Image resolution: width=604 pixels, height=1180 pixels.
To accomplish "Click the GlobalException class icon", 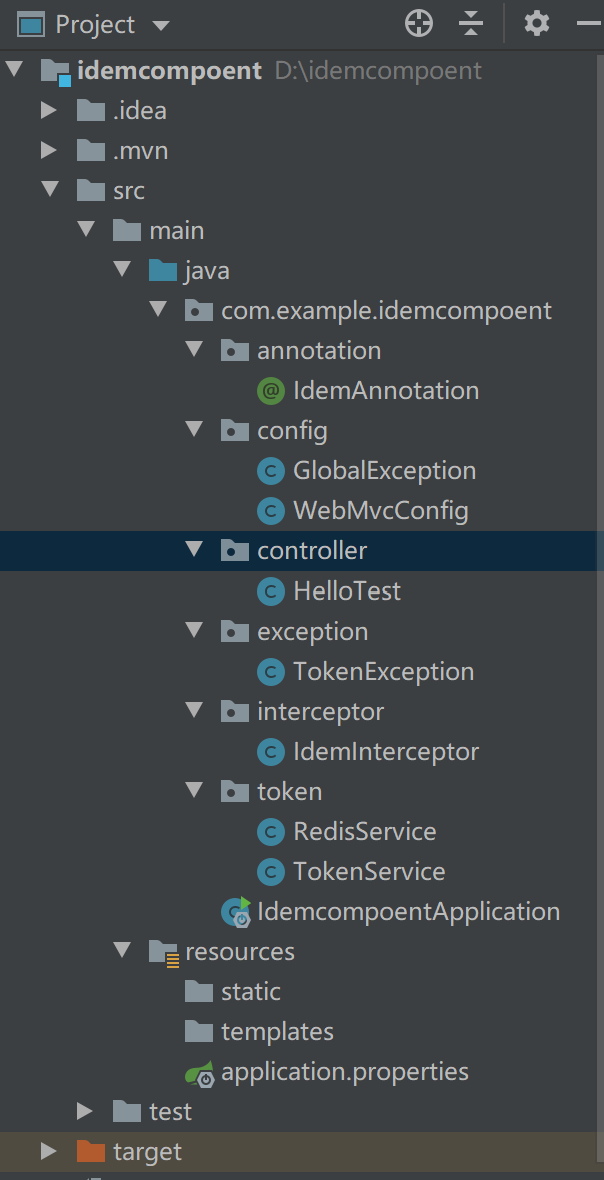I will [x=270, y=471].
